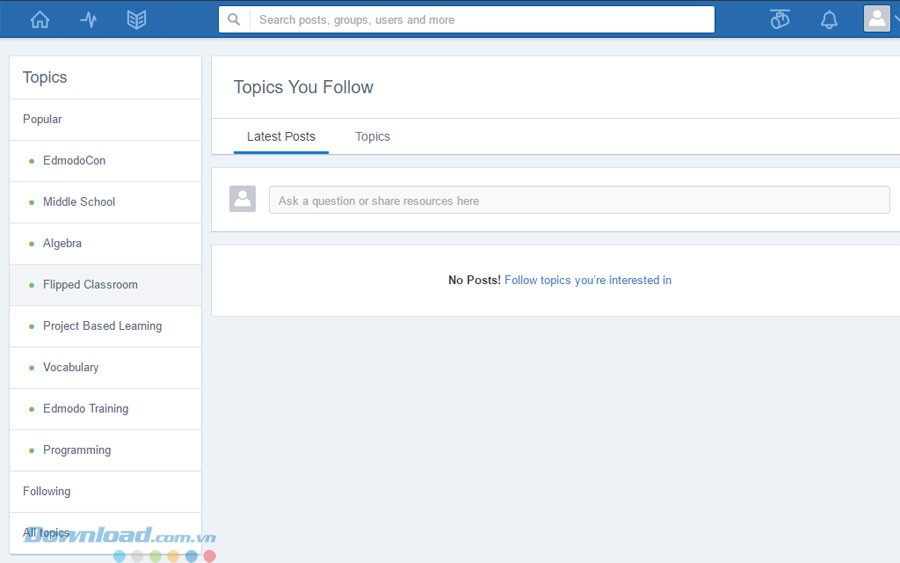This screenshot has width=900, height=563.
Task: Open the notifications bell
Action: (829, 19)
